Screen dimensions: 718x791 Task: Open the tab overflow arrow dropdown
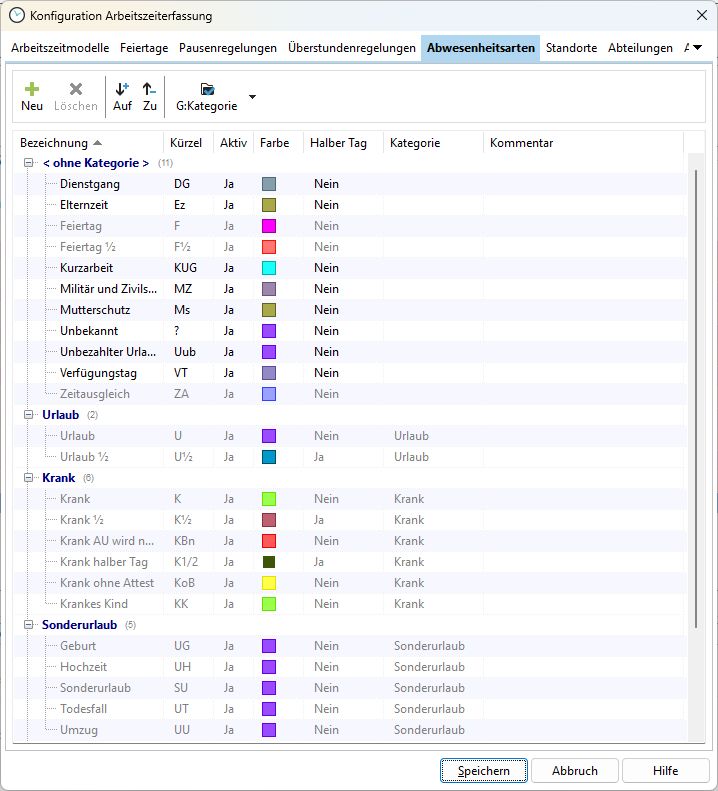697,48
